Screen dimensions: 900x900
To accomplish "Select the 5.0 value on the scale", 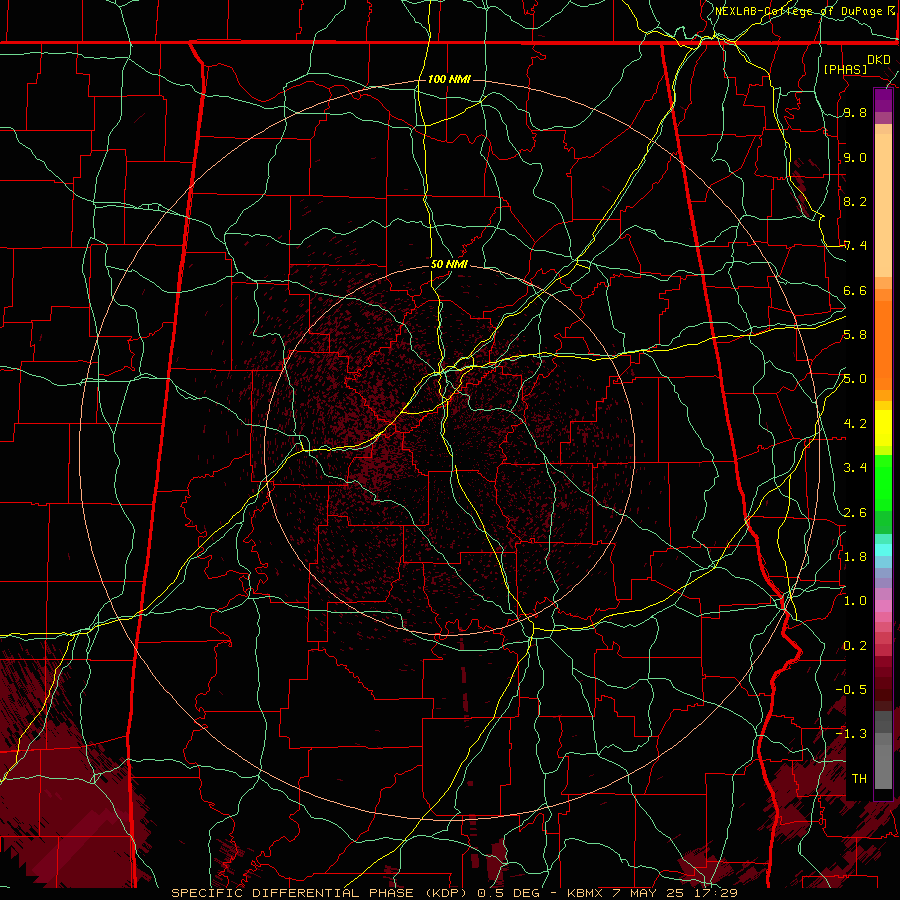I will 855,379.
